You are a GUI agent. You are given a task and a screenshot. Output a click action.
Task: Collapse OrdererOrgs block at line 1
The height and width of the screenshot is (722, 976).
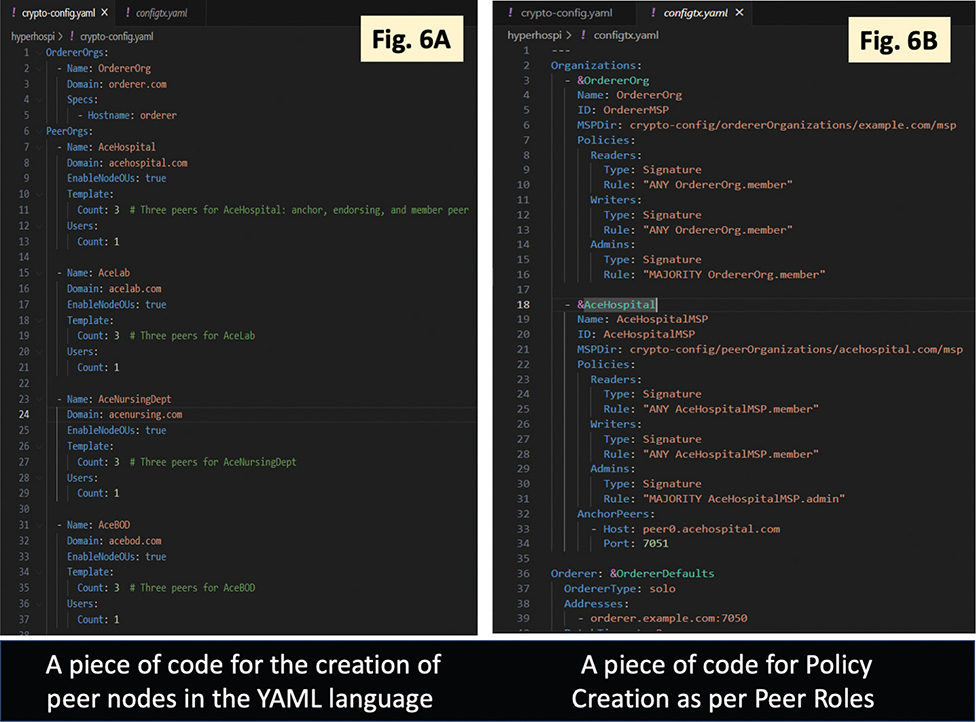[38, 53]
